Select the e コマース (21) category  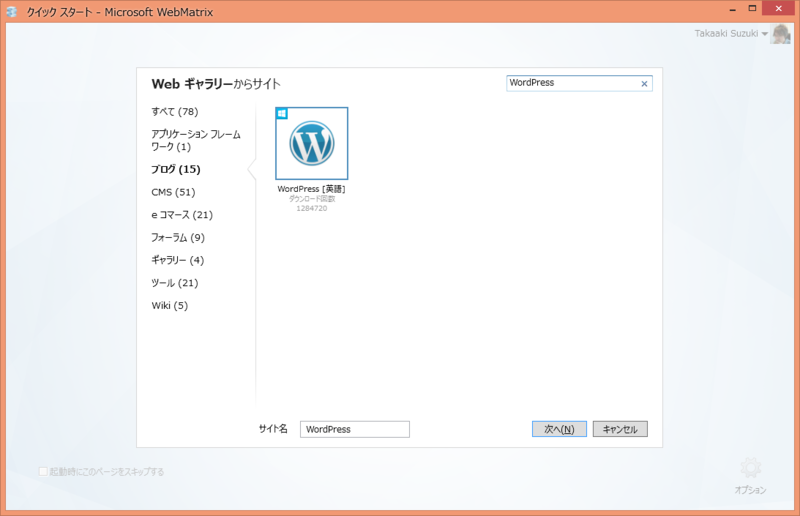click(182, 215)
